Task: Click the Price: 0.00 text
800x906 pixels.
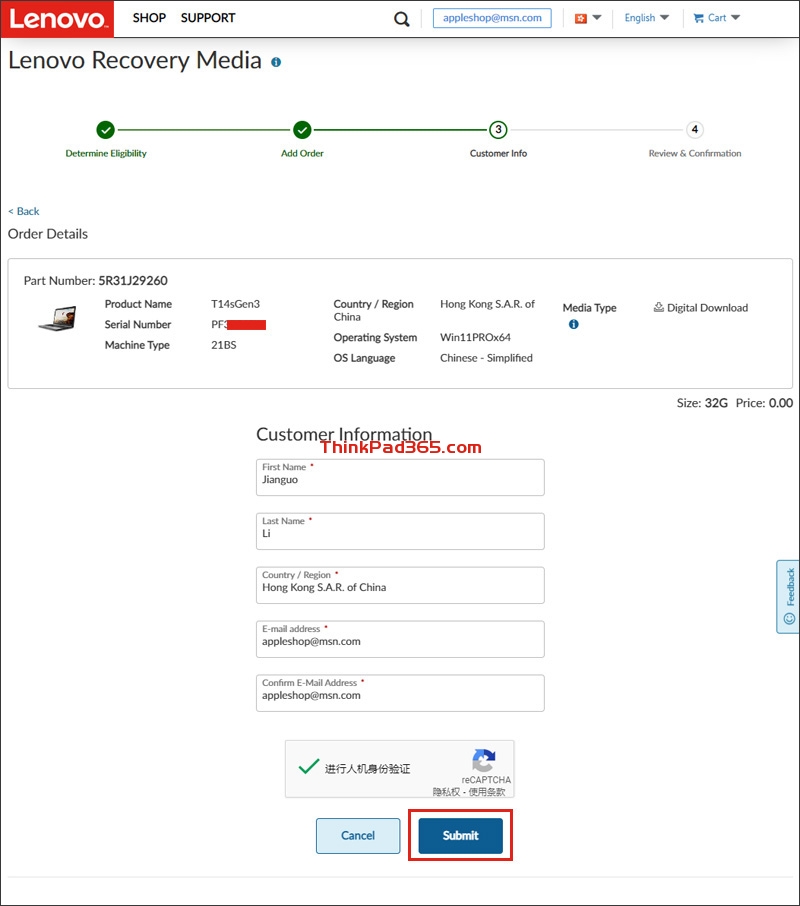Action: pyautogui.click(x=764, y=403)
